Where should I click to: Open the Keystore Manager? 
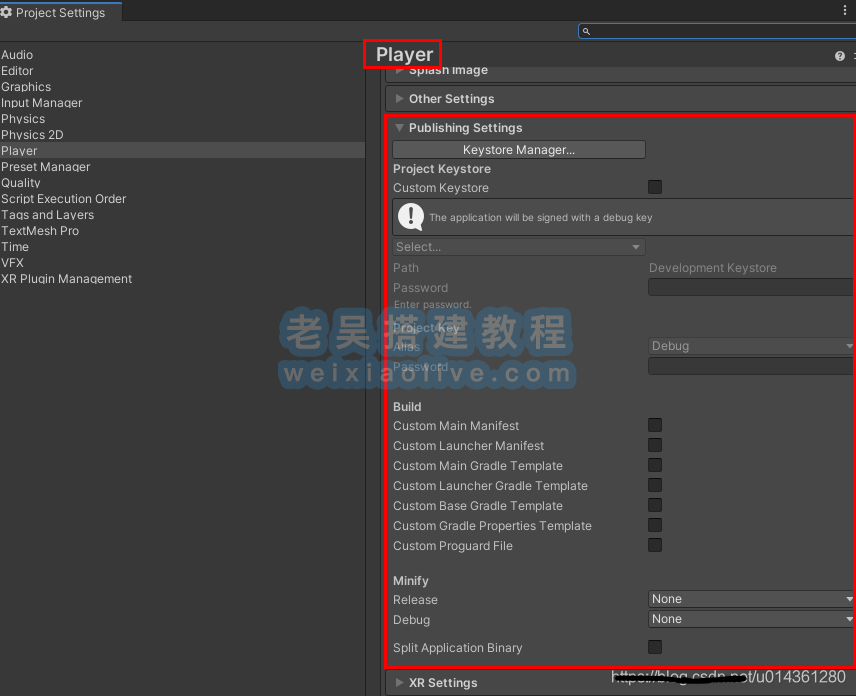(518, 149)
